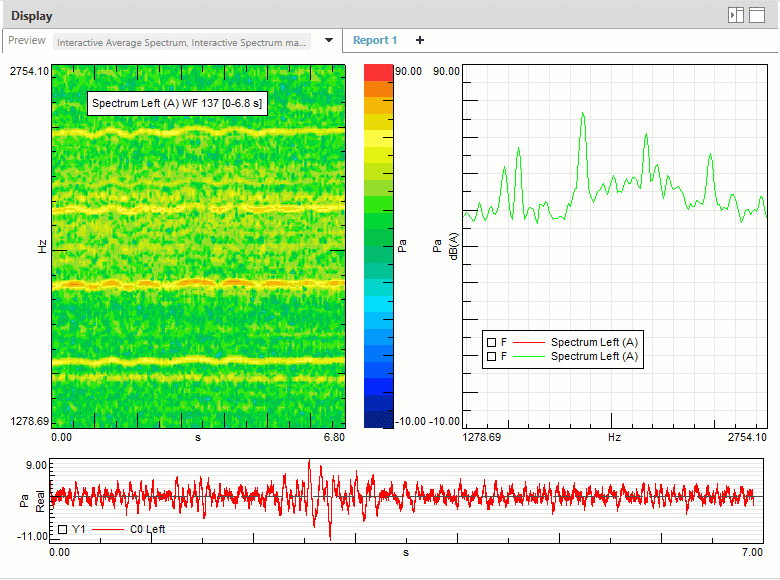Switch to the Report 1 tab

[375, 40]
